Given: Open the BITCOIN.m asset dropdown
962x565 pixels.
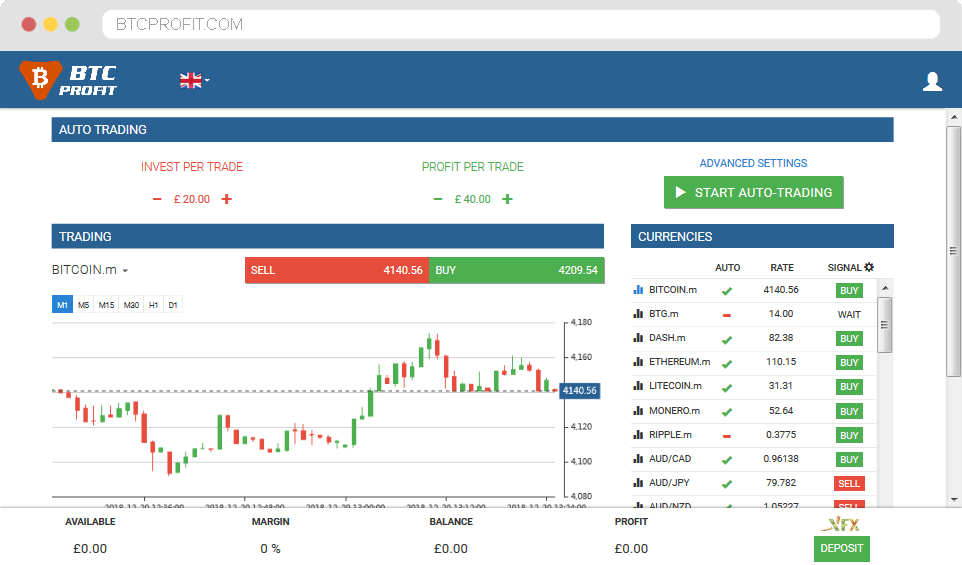Looking at the screenshot, I should pos(90,270).
